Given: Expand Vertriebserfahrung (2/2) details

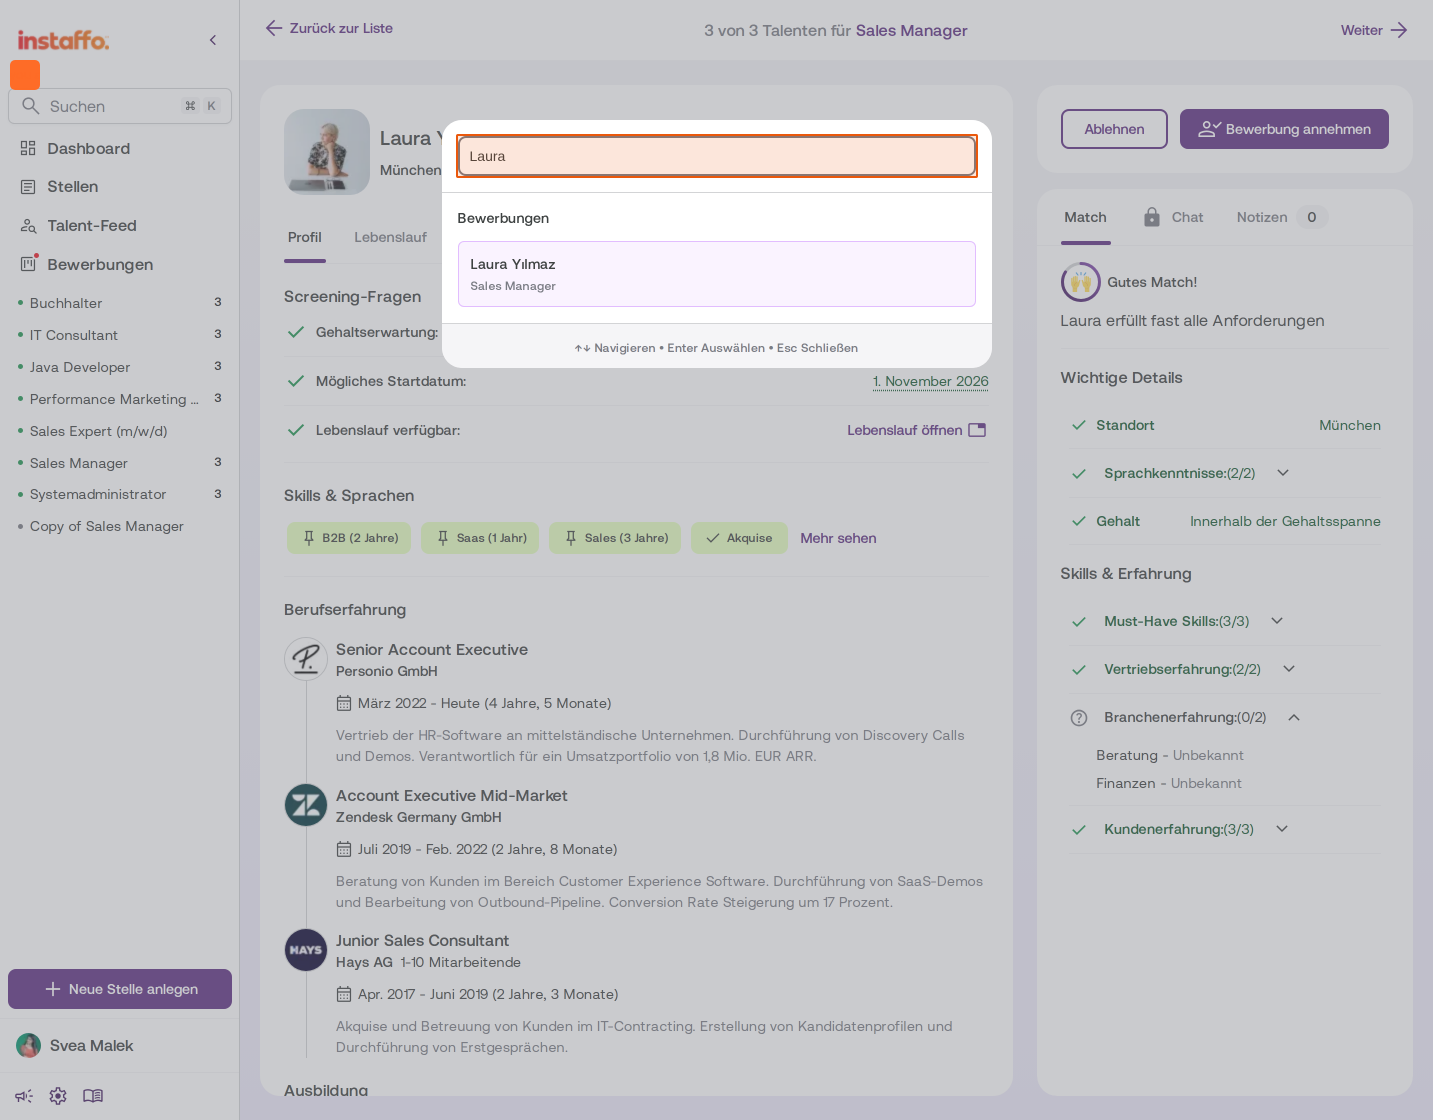Looking at the screenshot, I should 1289,669.
